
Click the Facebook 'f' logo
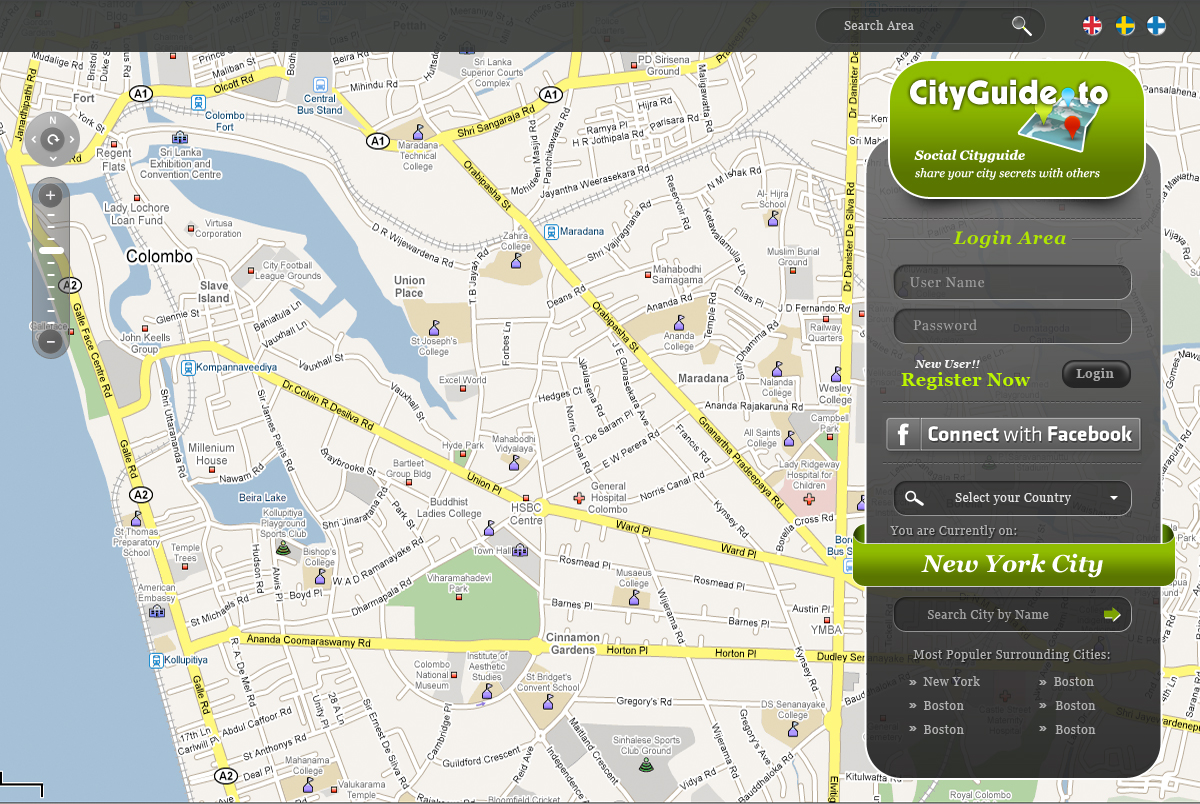pyautogui.click(x=903, y=434)
